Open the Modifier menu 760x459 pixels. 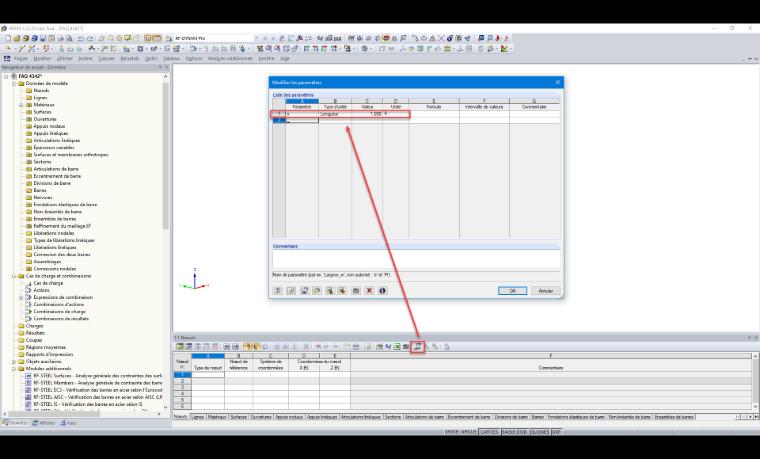[x=42, y=59]
